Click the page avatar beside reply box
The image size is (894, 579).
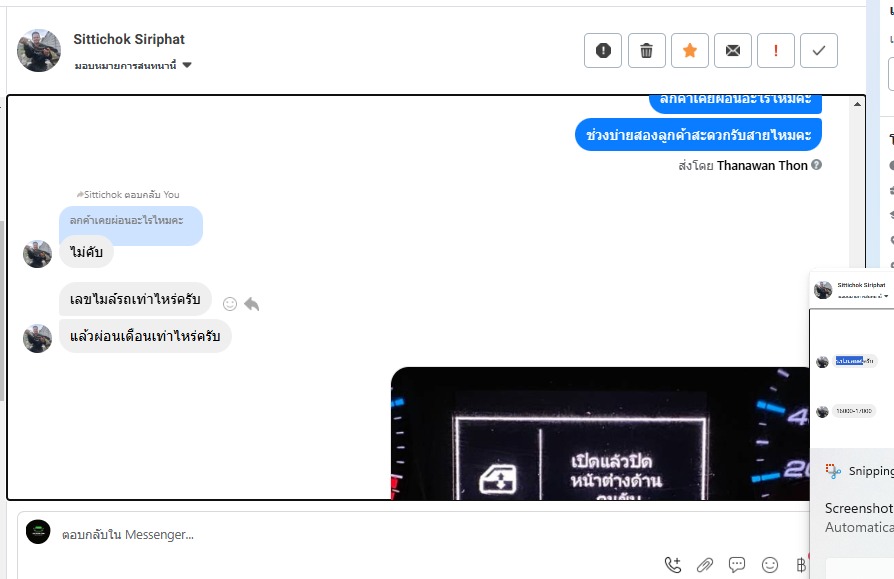(x=38, y=532)
